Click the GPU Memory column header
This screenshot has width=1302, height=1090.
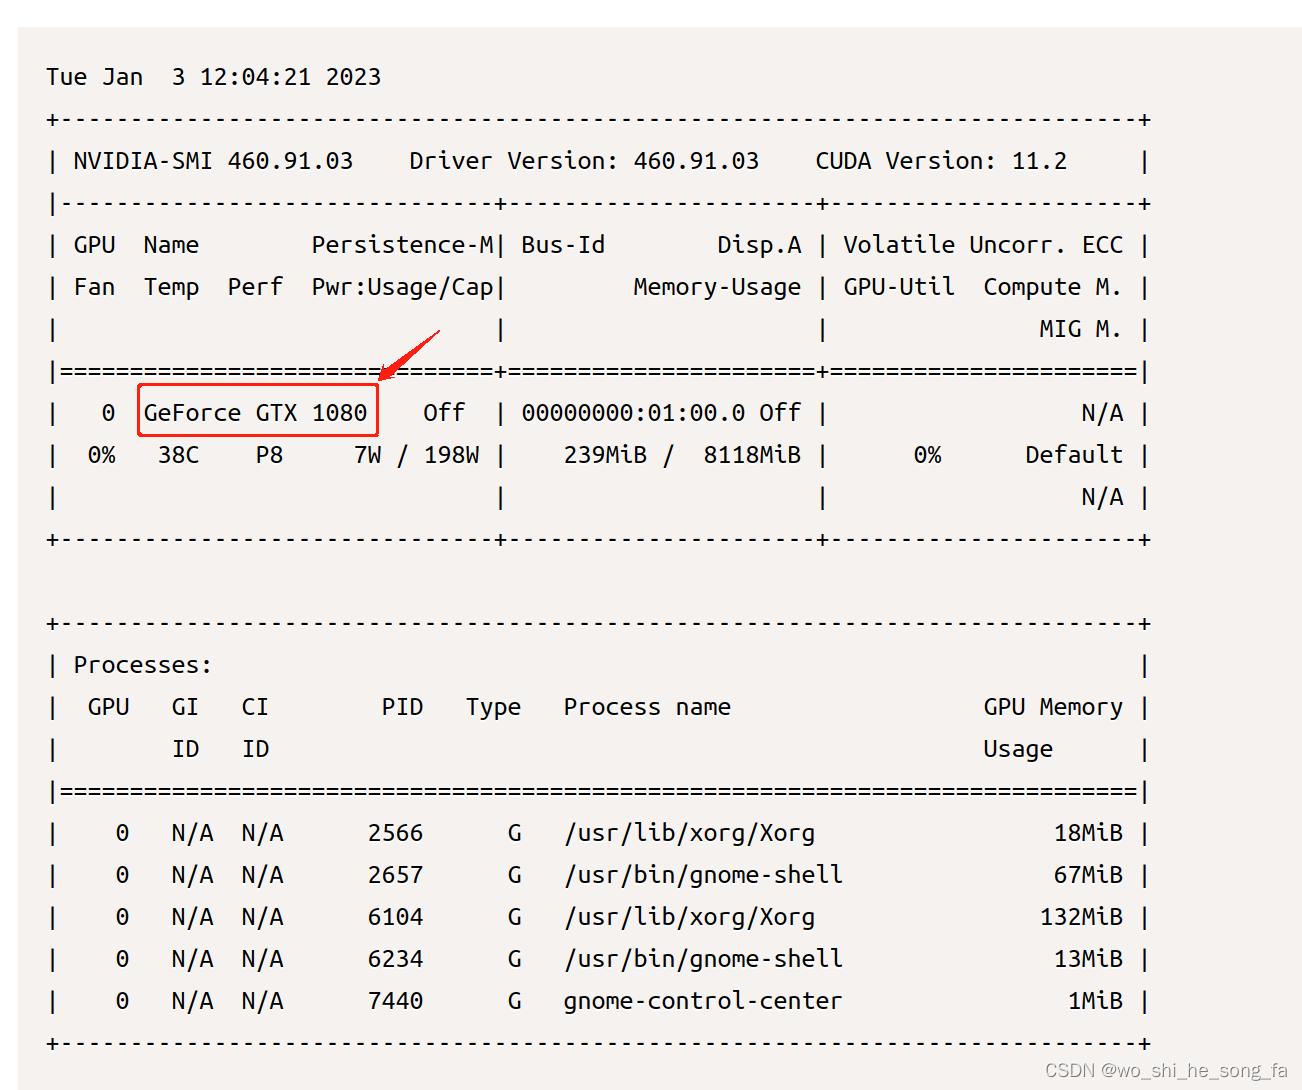point(1053,707)
